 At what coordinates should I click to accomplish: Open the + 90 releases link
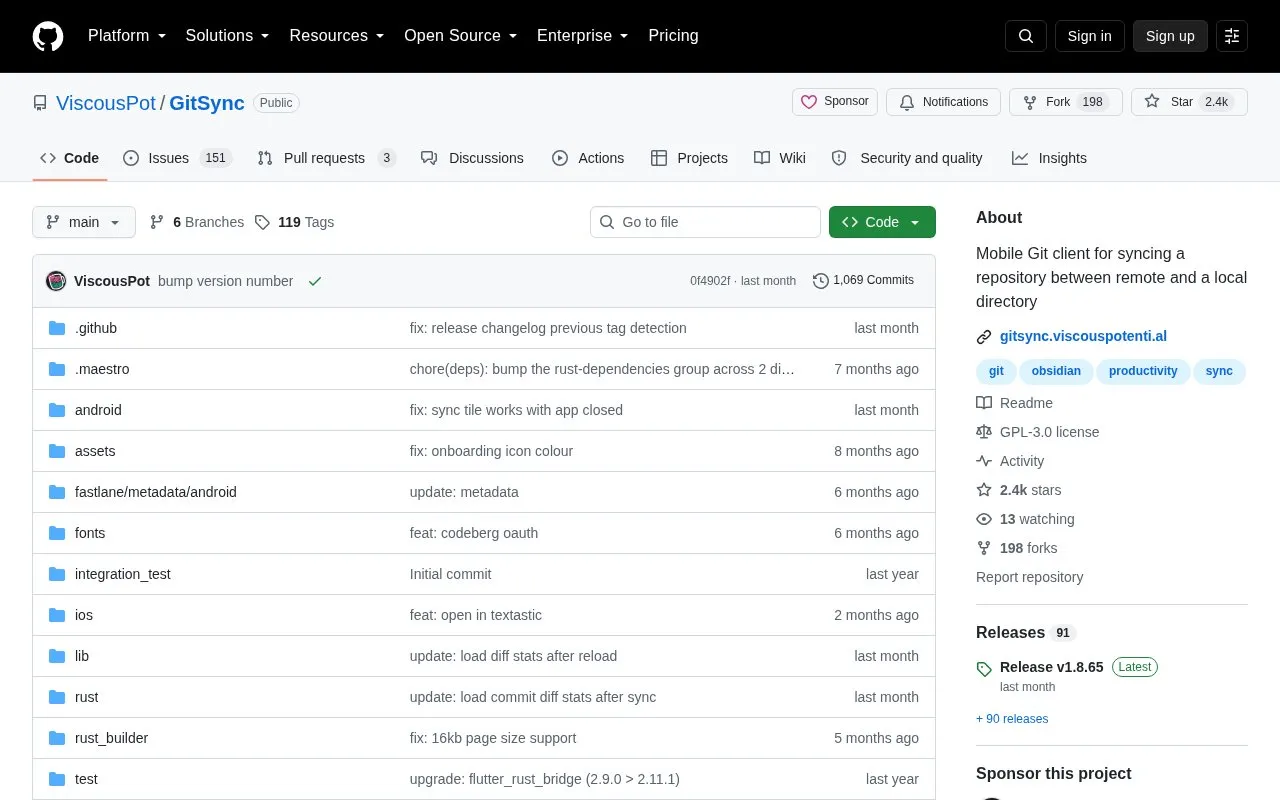click(1012, 719)
